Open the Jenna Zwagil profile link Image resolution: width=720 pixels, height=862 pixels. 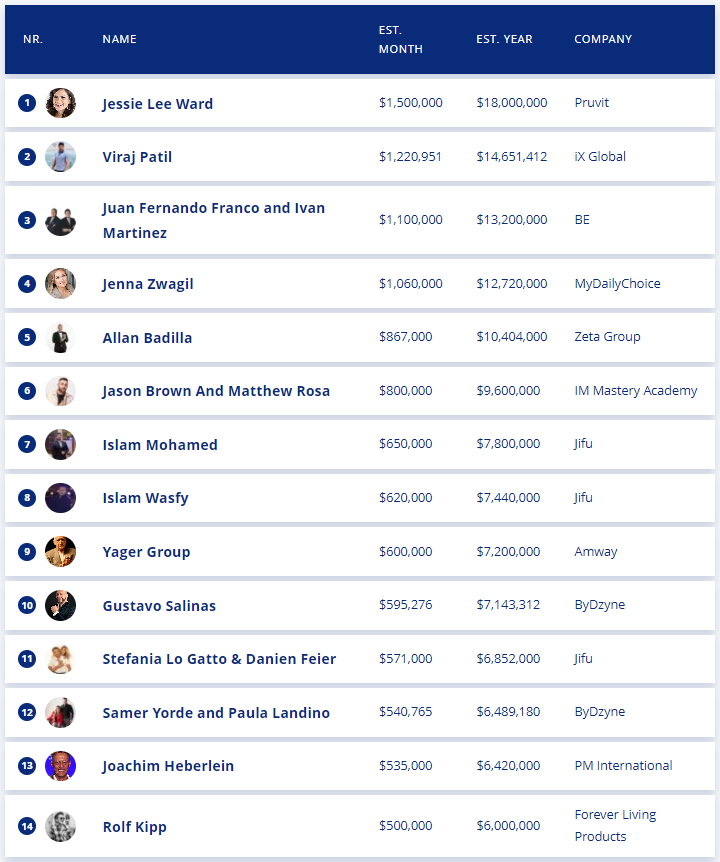(x=148, y=284)
